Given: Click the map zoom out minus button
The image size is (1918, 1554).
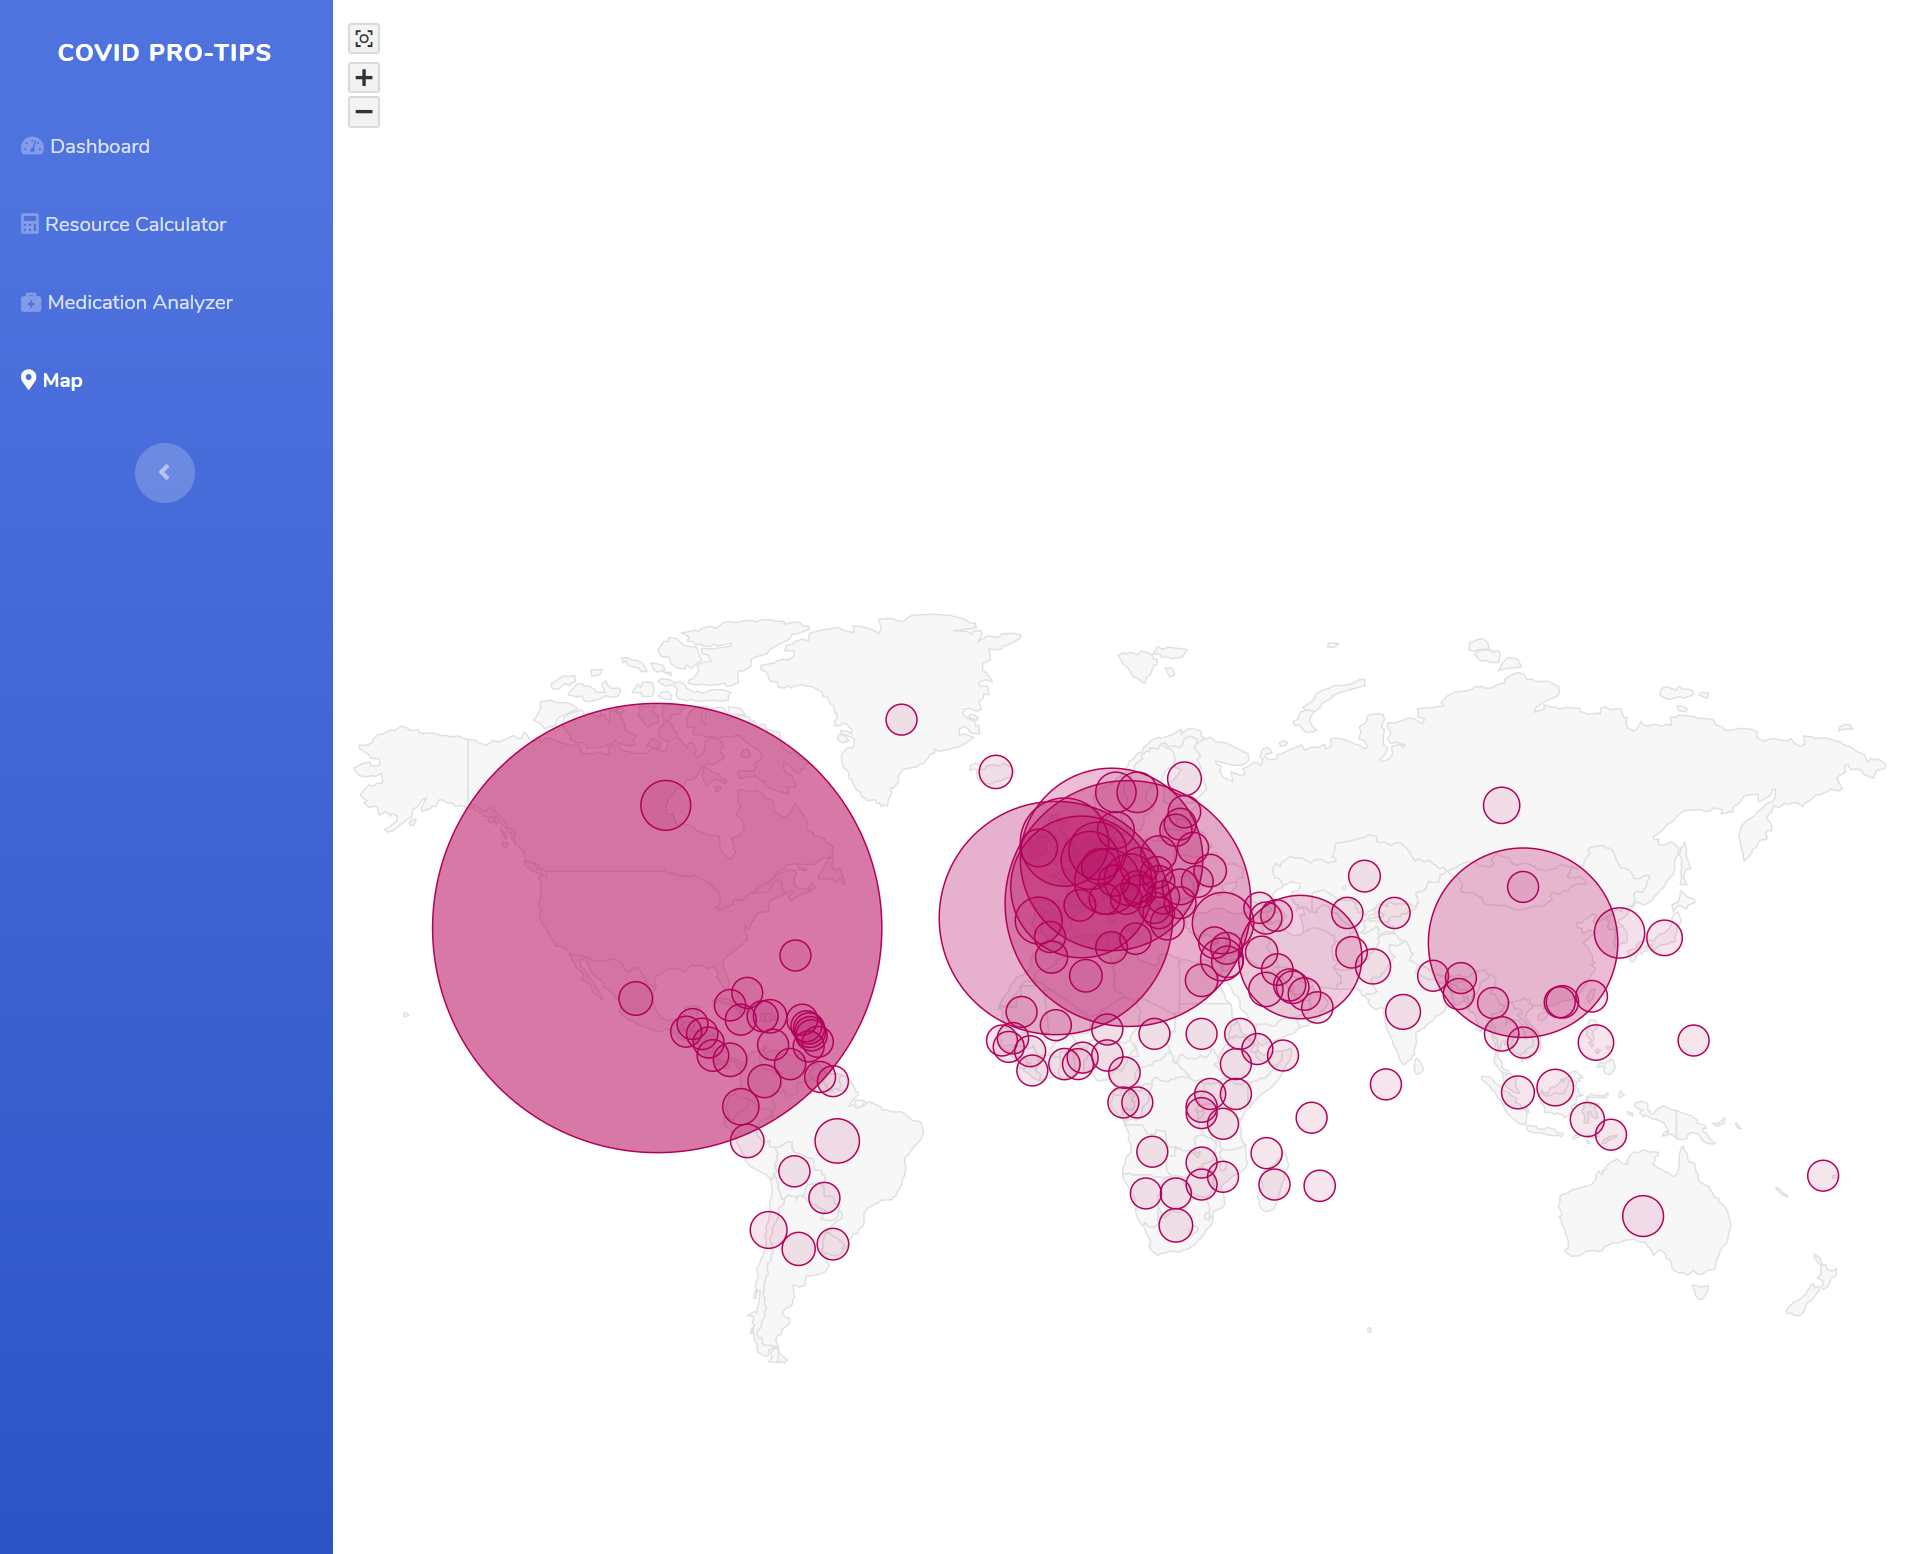Looking at the screenshot, I should click(x=364, y=112).
